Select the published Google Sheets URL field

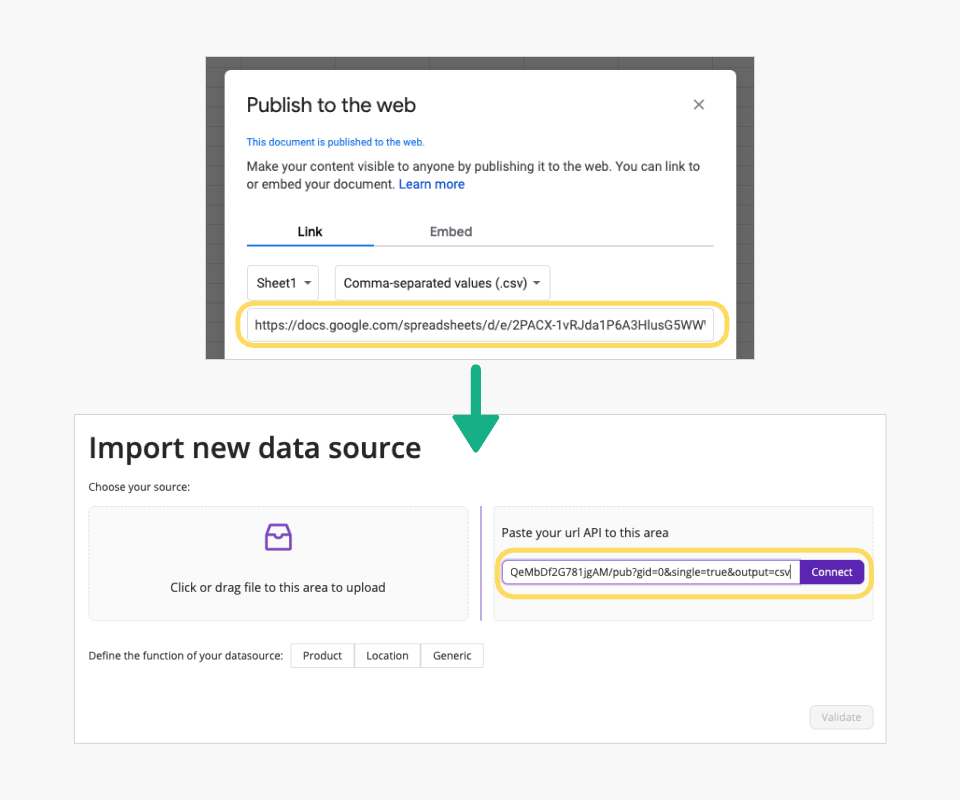(481, 325)
